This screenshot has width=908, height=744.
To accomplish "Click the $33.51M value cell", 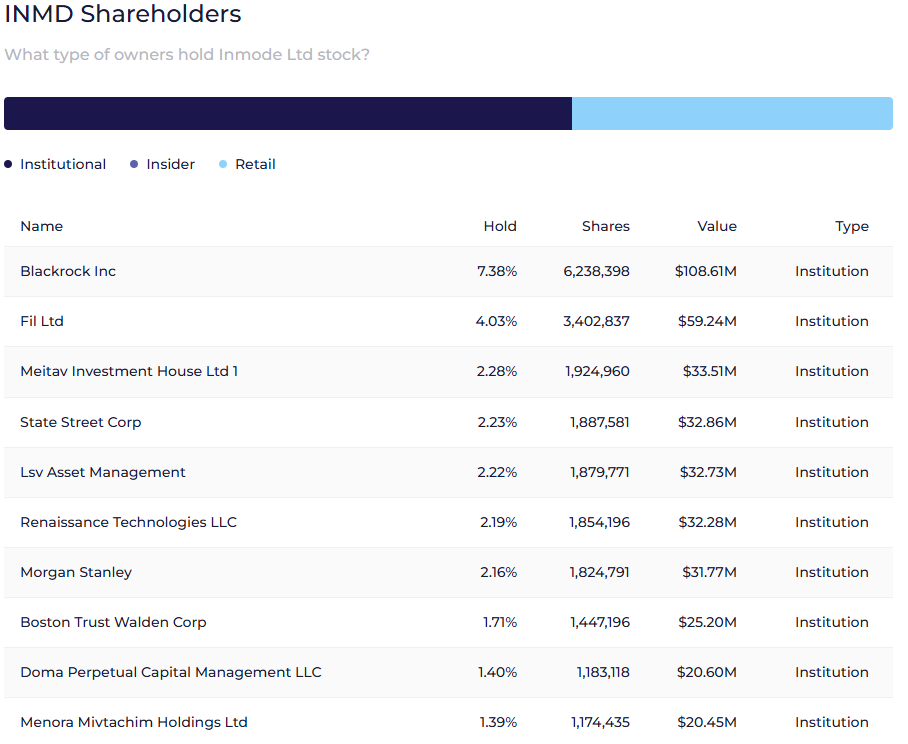I will (710, 371).
